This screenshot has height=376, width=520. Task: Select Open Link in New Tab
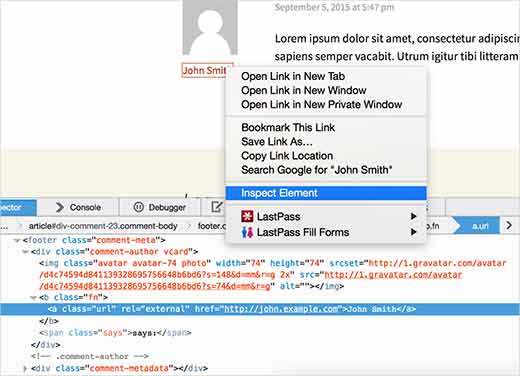tap(293, 76)
